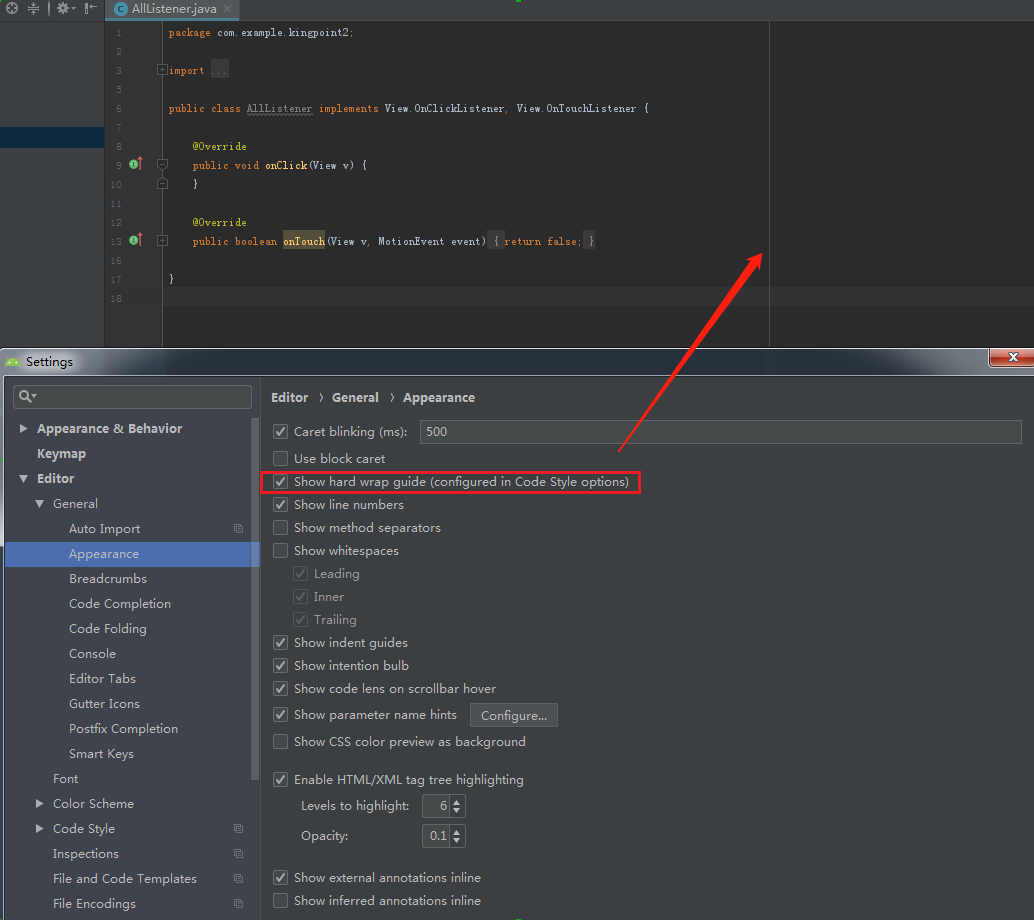Expand the Color Scheme settings node
1034x920 pixels.
coord(40,804)
